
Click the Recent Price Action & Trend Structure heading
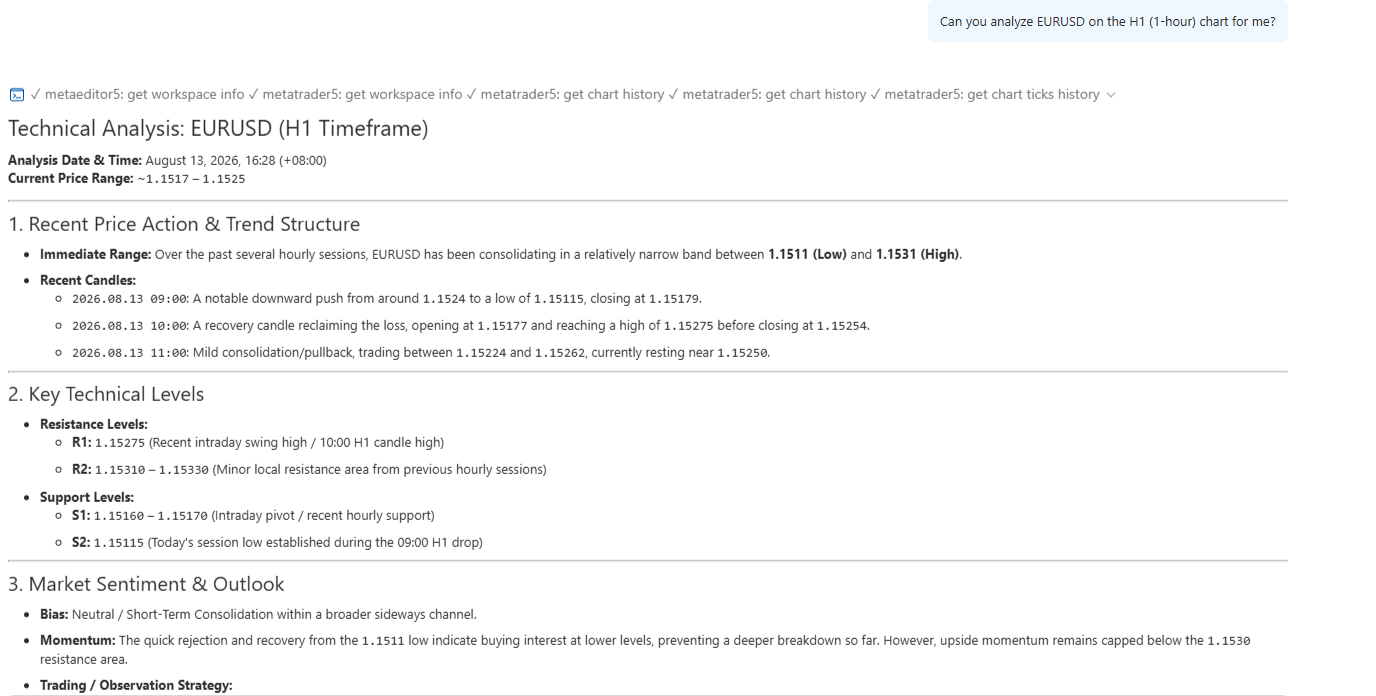coord(184,224)
